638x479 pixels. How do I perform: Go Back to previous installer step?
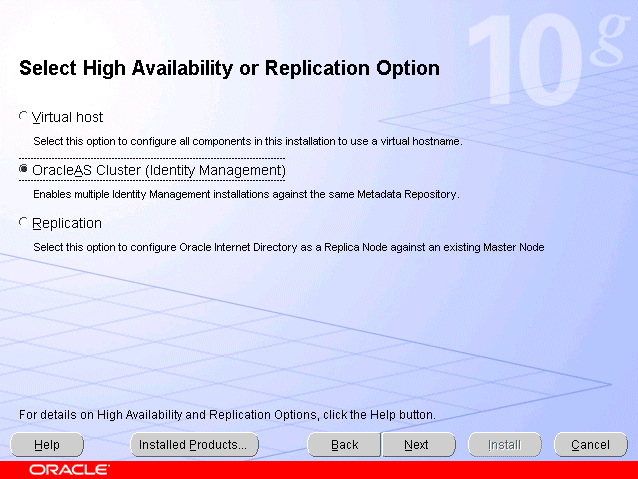(x=344, y=444)
